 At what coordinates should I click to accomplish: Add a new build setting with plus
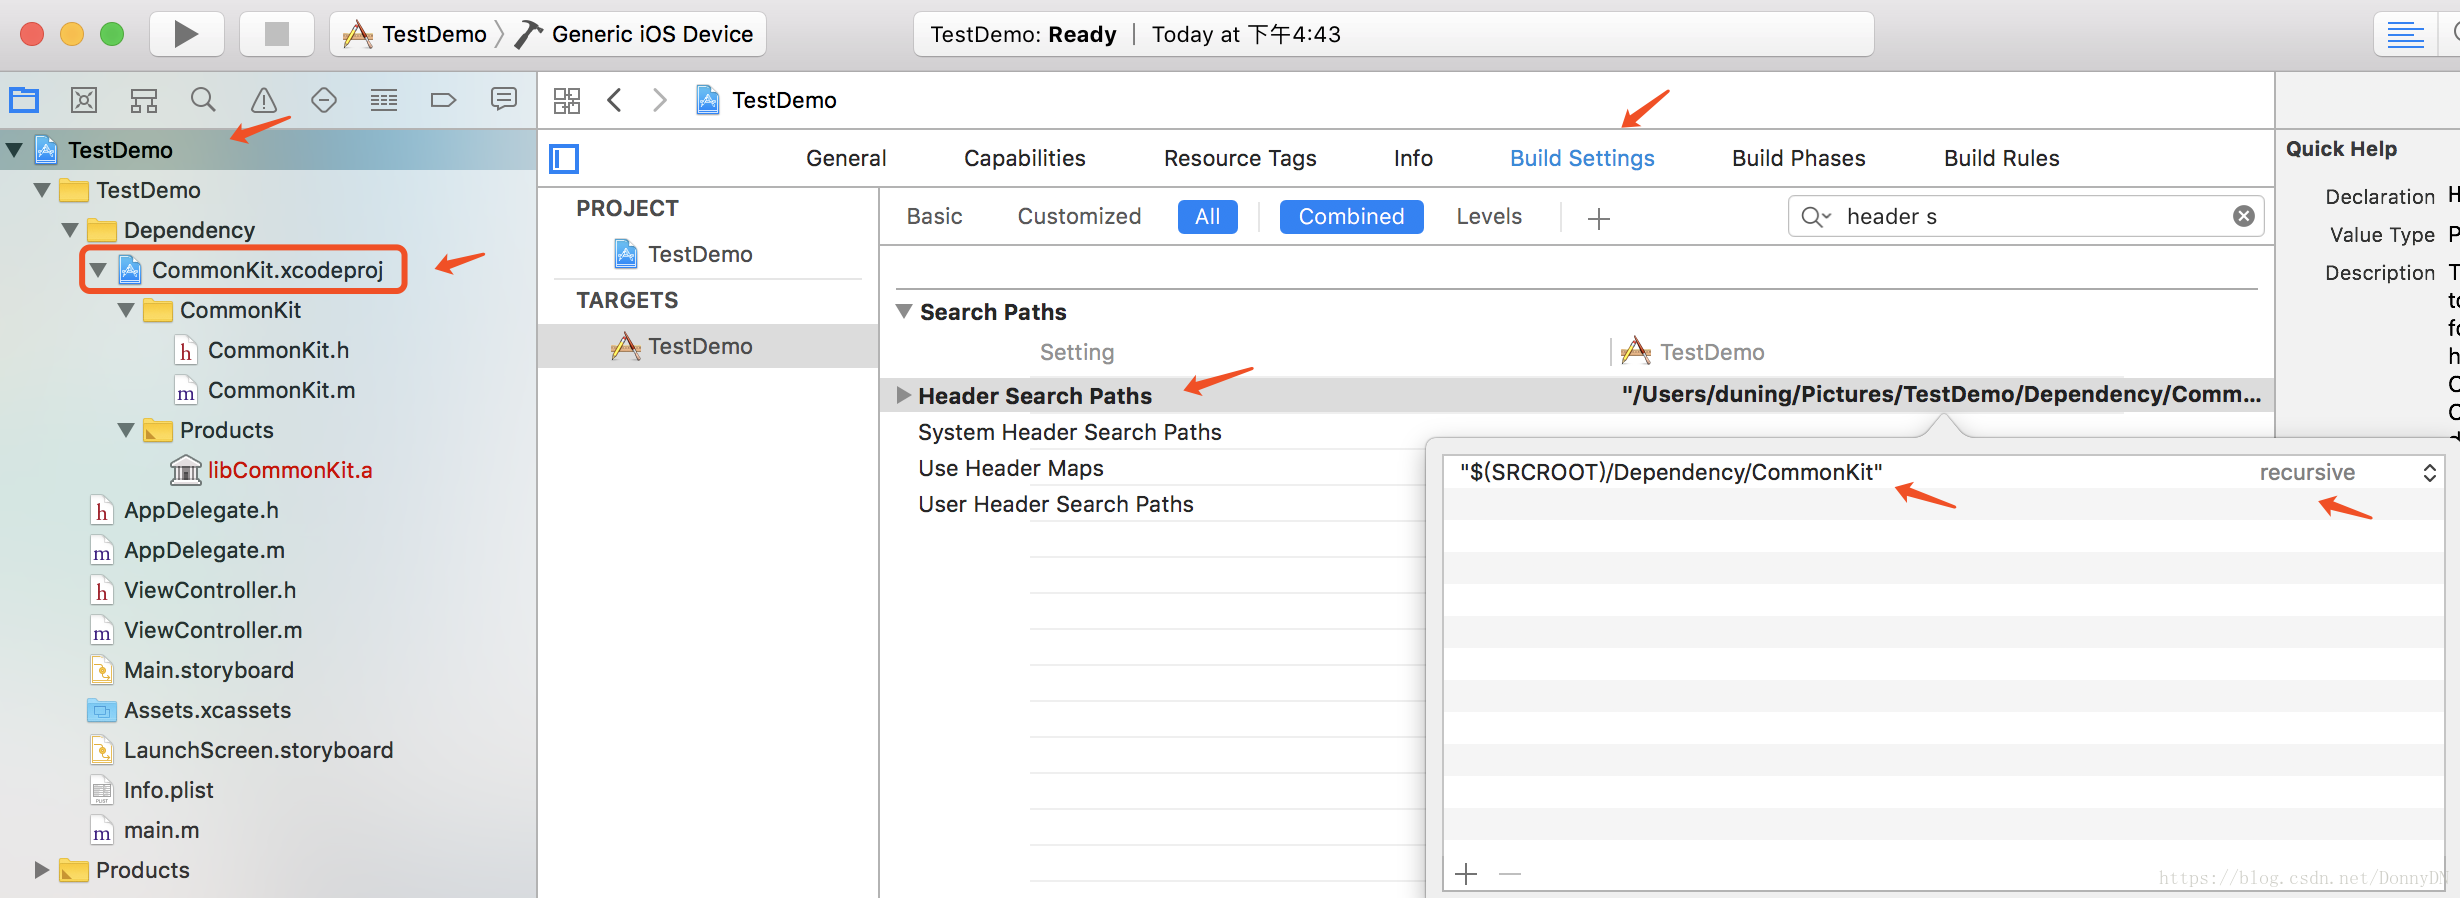click(1599, 218)
